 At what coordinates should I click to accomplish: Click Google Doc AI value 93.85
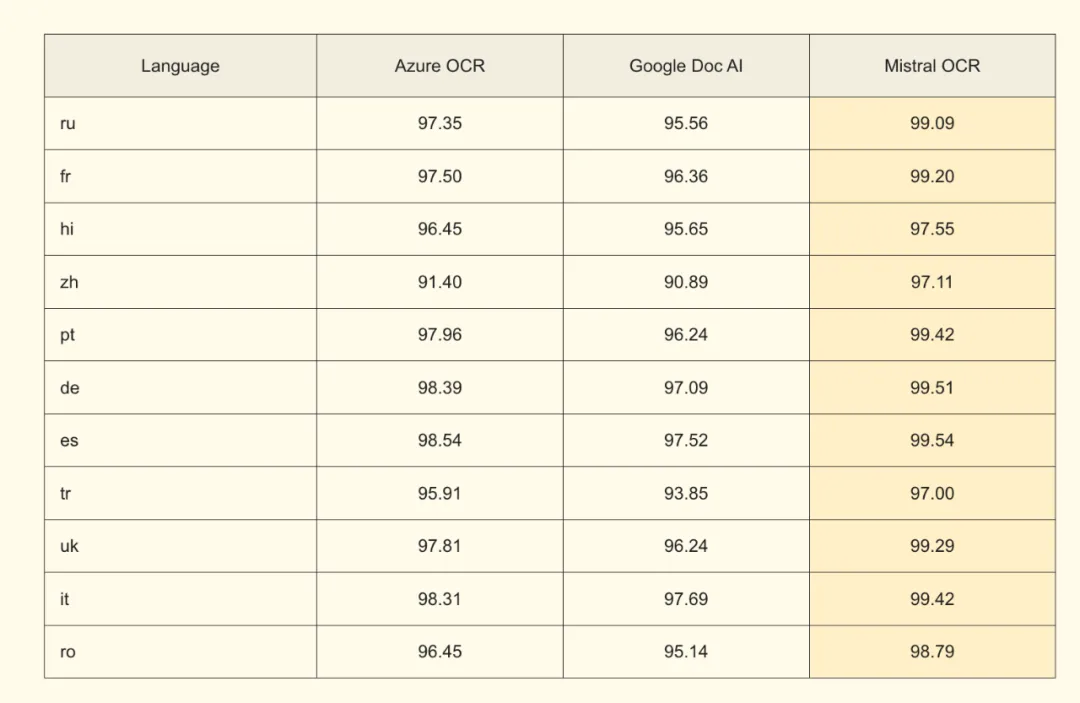click(x=686, y=494)
